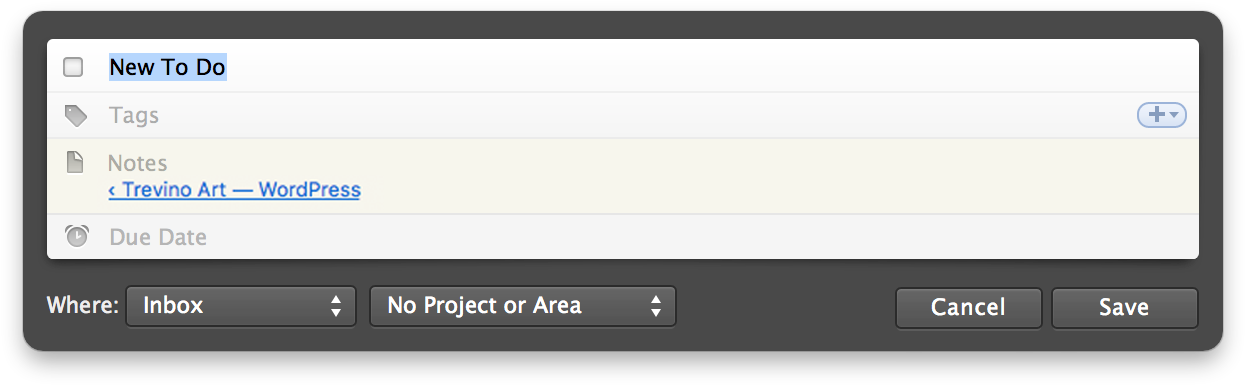The height and width of the screenshot is (385, 1245).
Task: Cancel the new to-do dialog
Action: click(968, 308)
